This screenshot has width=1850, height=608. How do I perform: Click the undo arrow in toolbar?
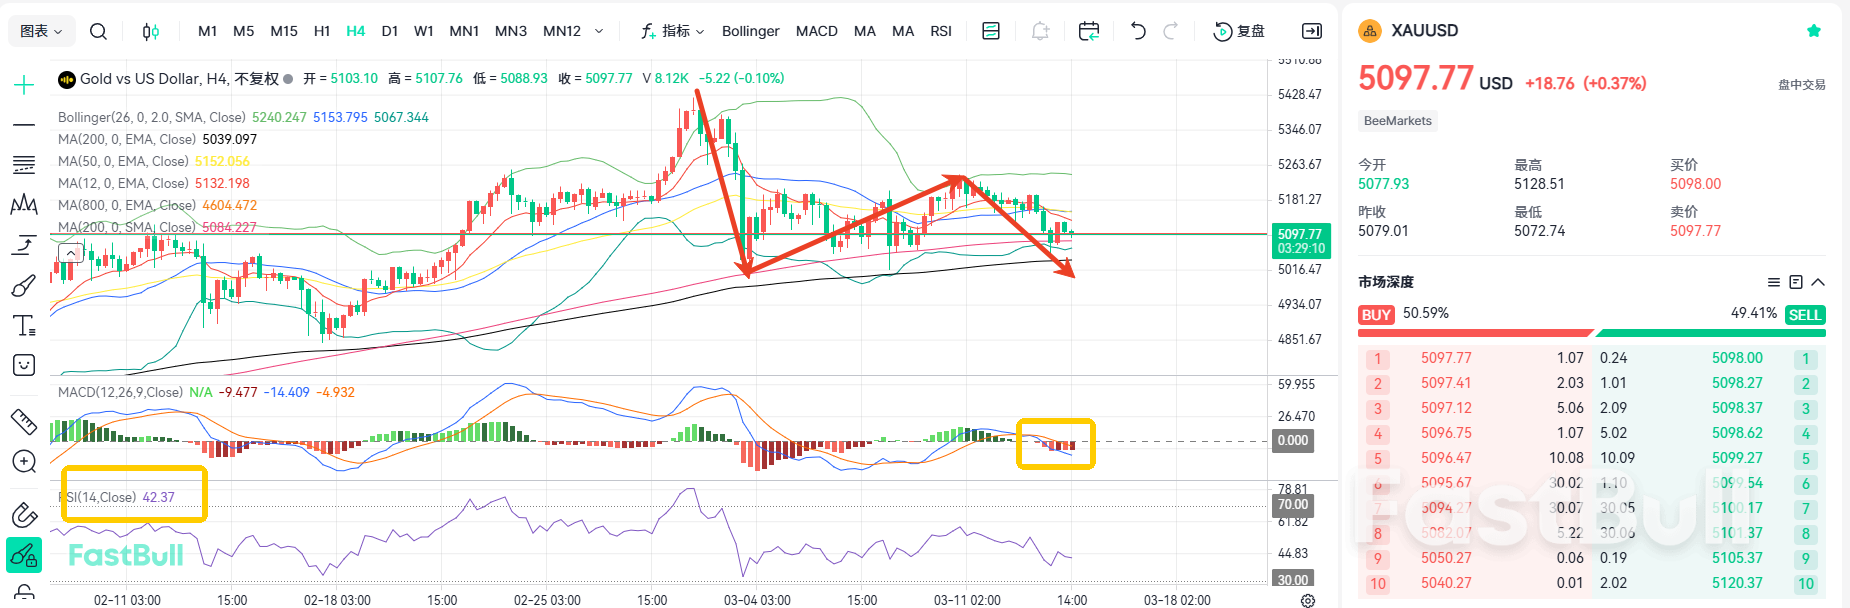1138,31
